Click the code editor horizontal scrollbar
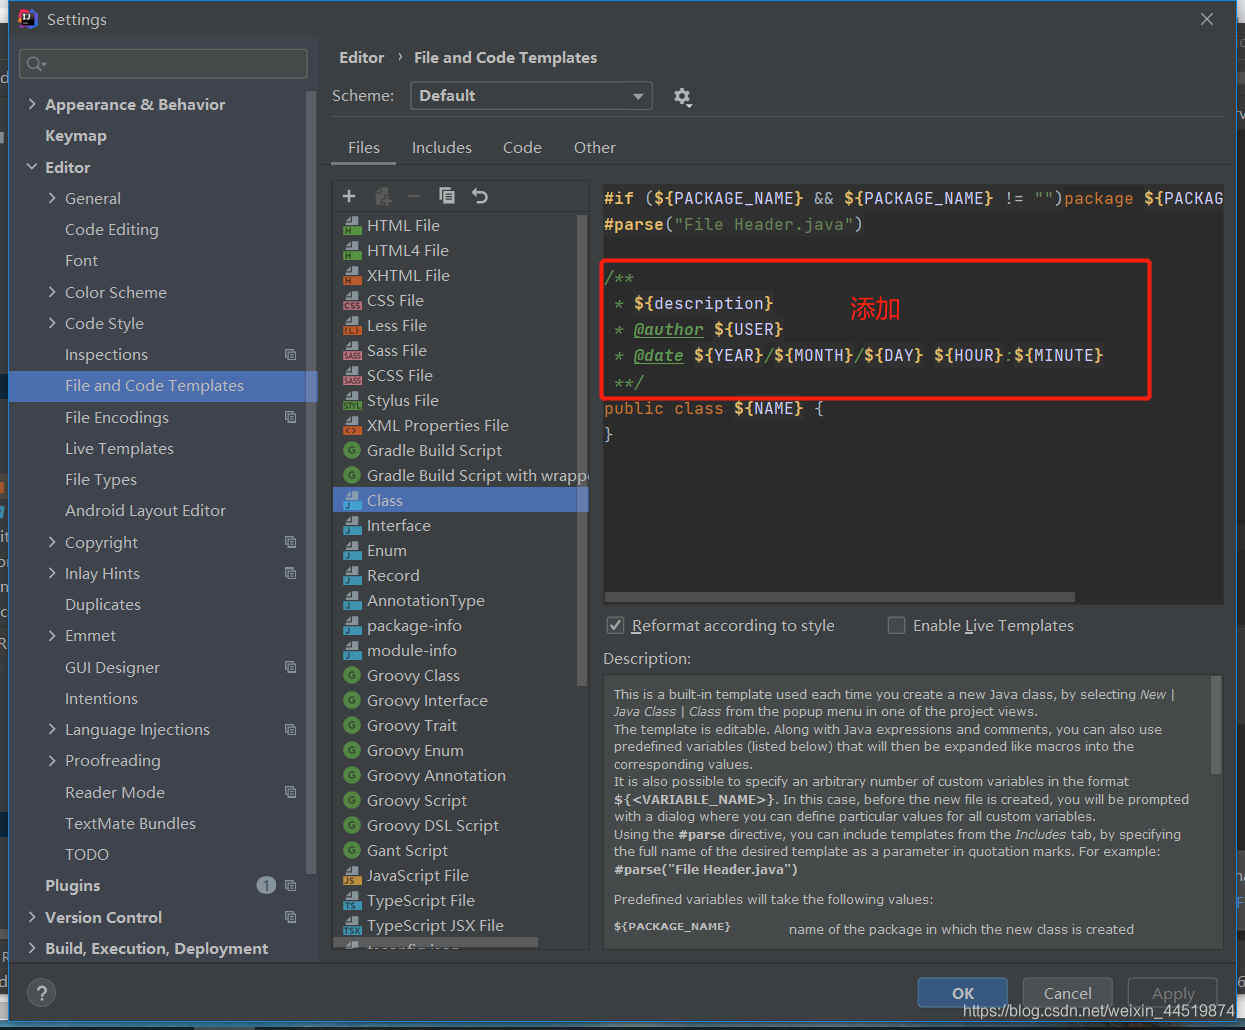The width and height of the screenshot is (1245, 1030). point(840,597)
